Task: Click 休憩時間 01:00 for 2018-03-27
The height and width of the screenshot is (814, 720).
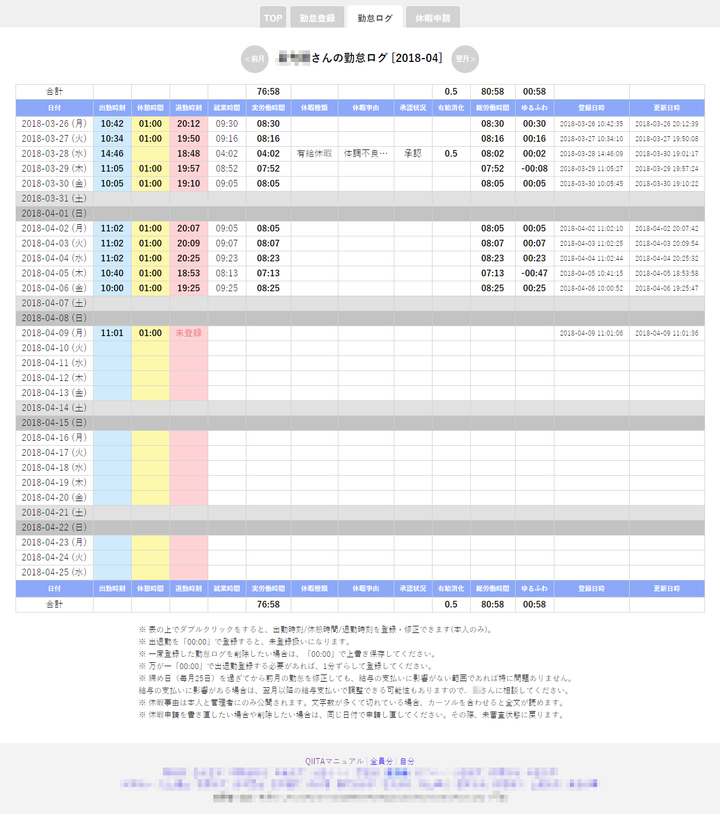Action: point(151,139)
